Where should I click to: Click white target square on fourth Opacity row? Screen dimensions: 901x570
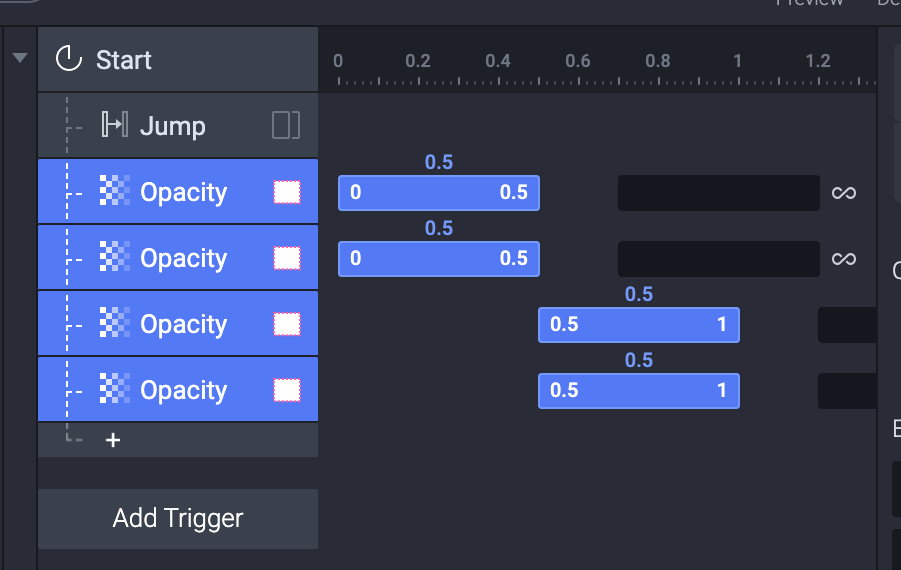pyautogui.click(x=287, y=390)
